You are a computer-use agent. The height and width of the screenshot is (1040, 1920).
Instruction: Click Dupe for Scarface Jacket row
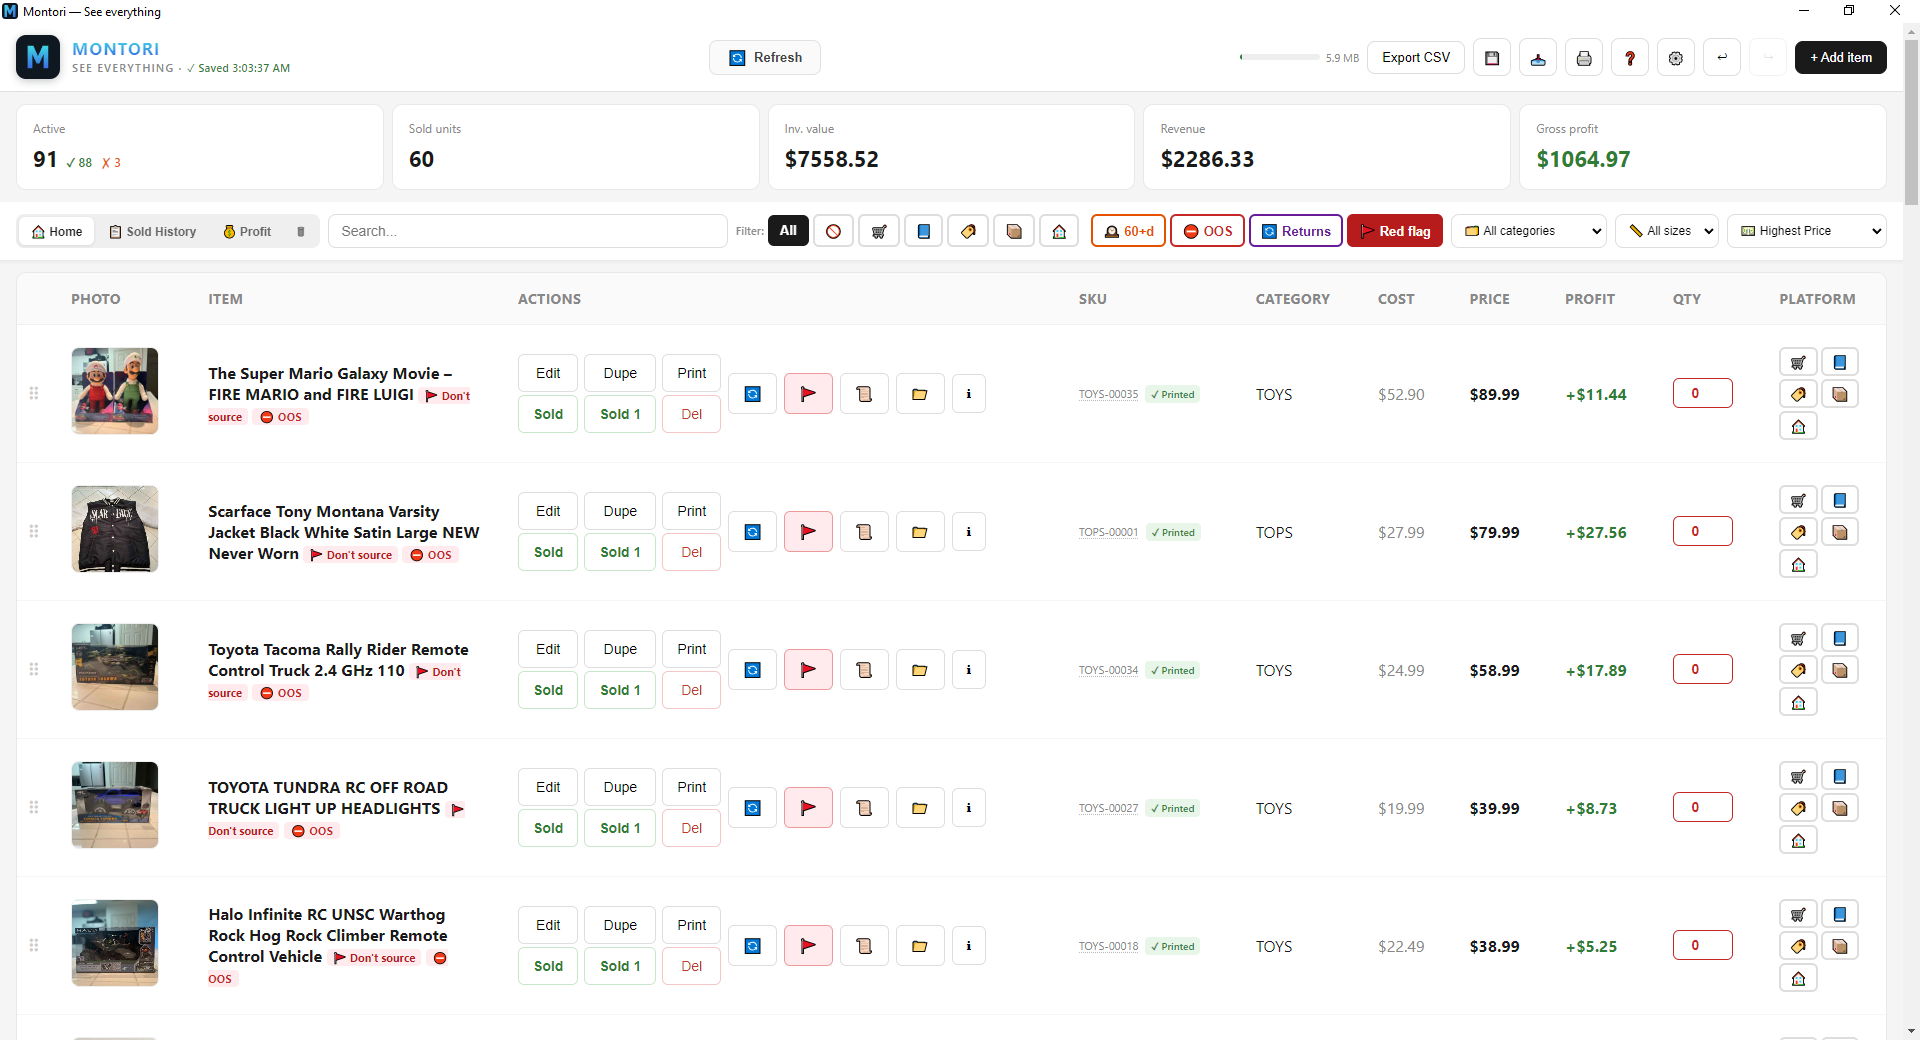[x=620, y=511]
